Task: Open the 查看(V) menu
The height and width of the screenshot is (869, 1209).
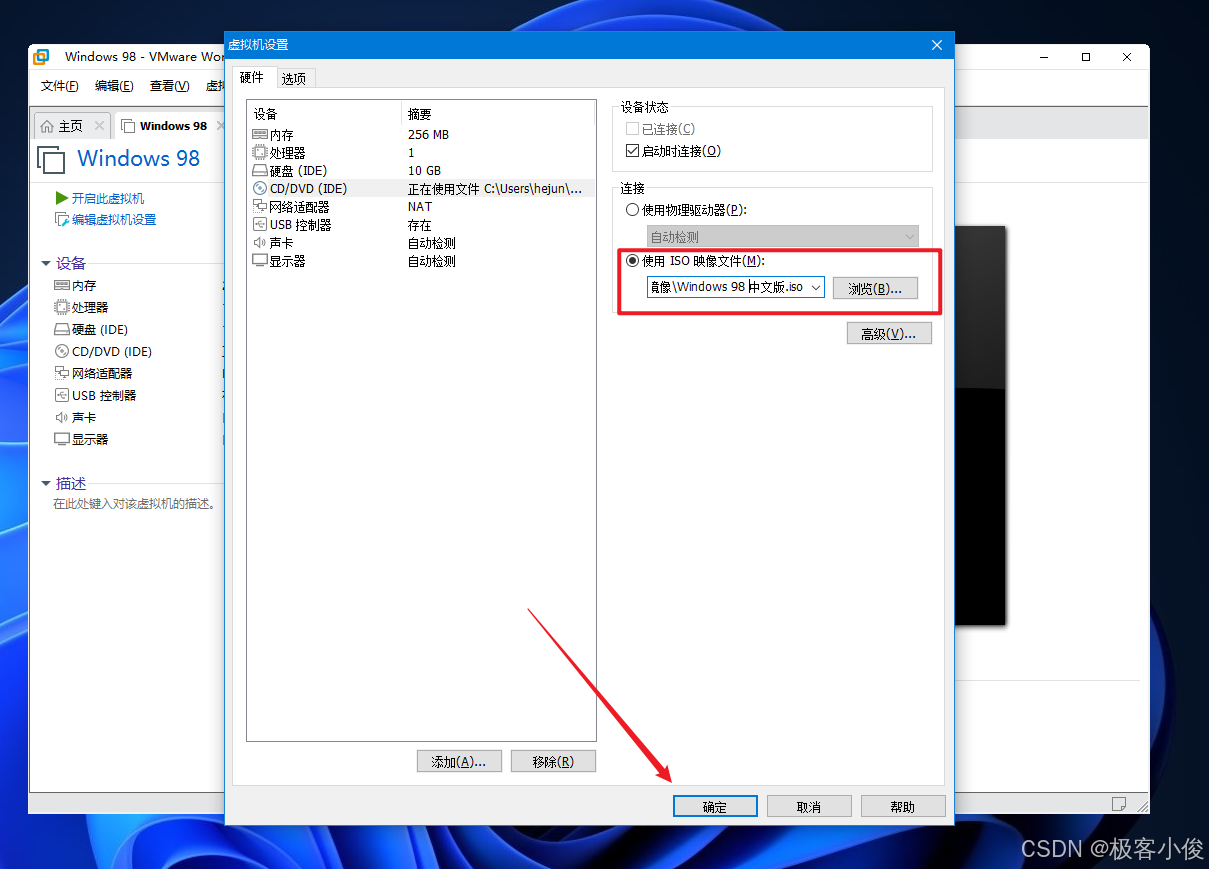Action: point(169,86)
